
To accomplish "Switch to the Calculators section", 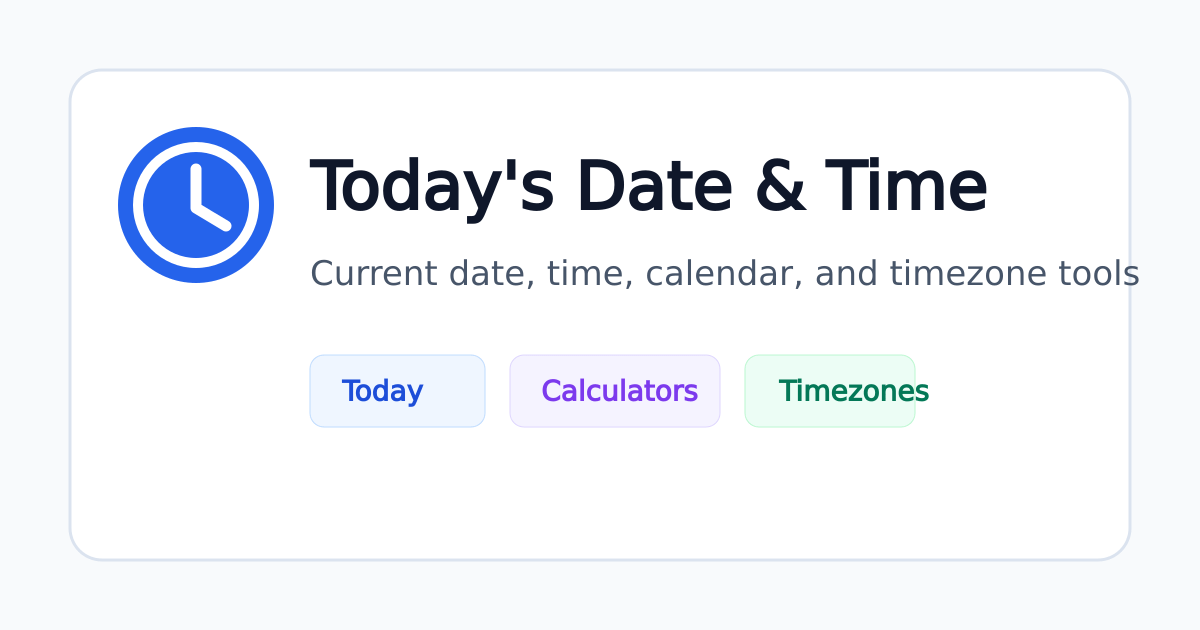I will tap(615, 391).
